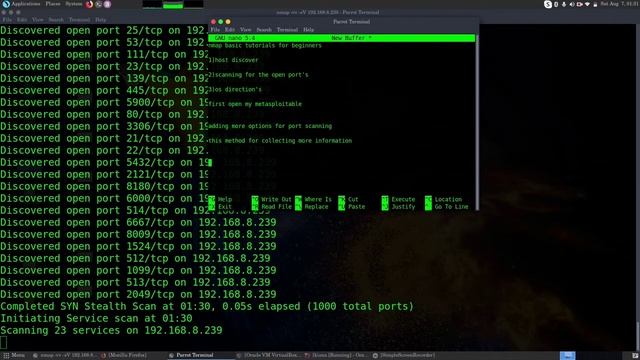Click the line '2)scanning for the open port's'

click(259, 75)
